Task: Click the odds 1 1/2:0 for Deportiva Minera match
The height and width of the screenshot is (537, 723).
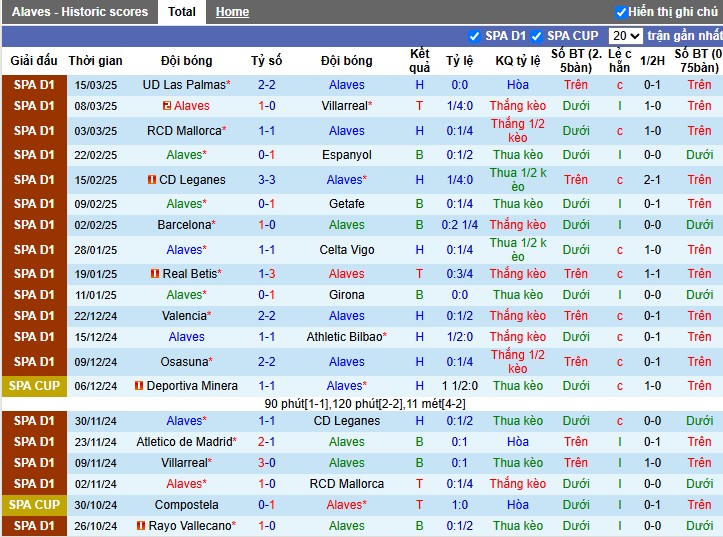Action: click(460, 386)
